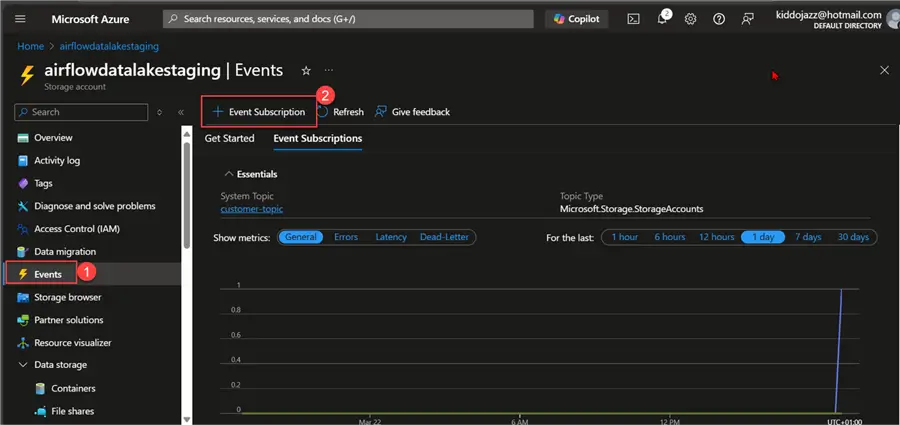Select Errors metrics option
Viewport: 900px width, 425px height.
[x=346, y=237]
